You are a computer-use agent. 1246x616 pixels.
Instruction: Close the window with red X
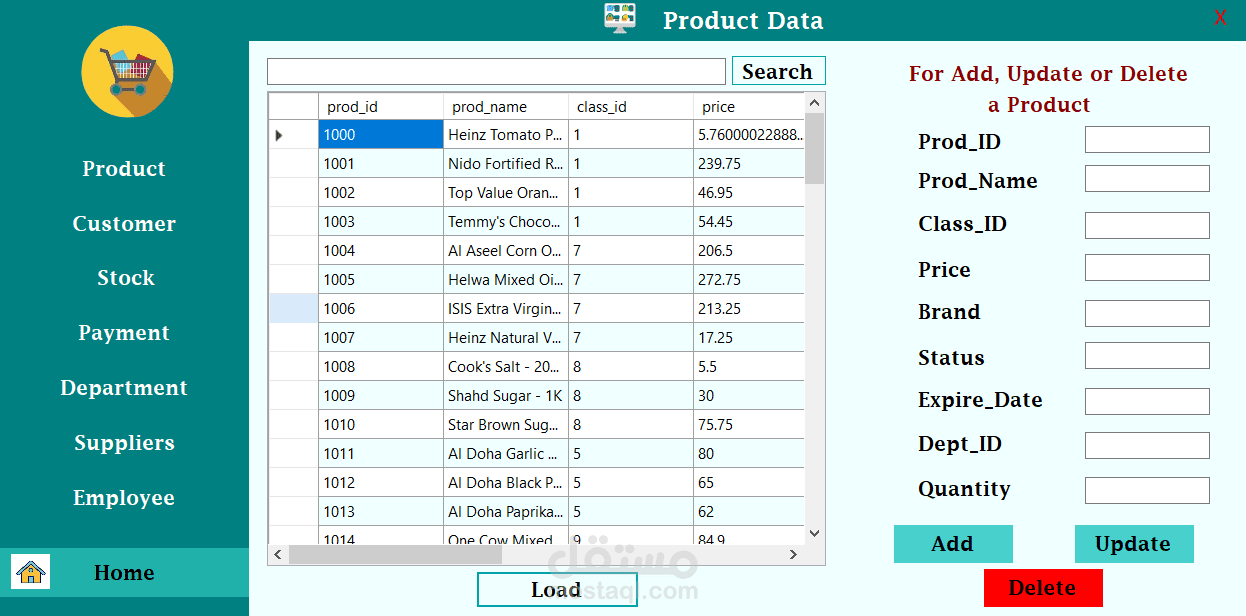click(x=1220, y=17)
